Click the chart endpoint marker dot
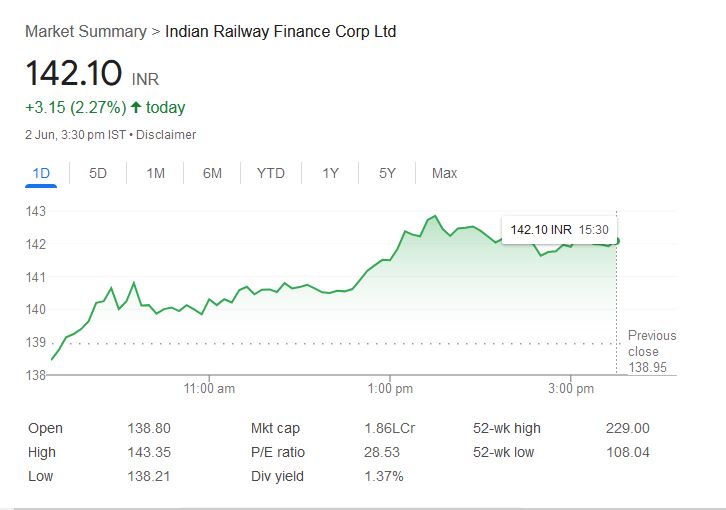The image size is (726, 510). click(617, 240)
